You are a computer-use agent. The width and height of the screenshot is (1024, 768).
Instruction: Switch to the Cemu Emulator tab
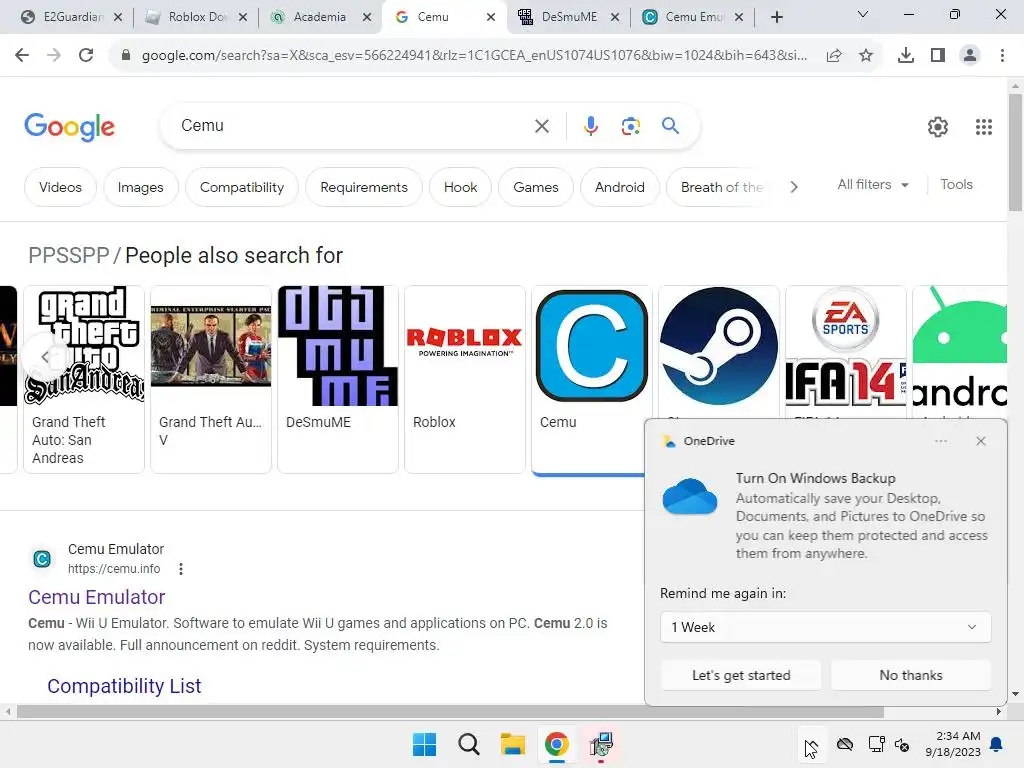[x=692, y=17]
